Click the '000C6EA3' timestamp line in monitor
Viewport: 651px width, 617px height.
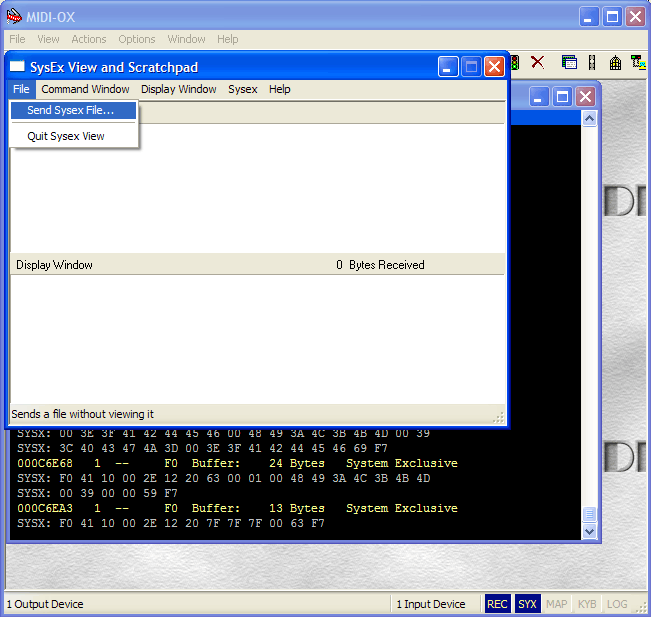pos(237,508)
